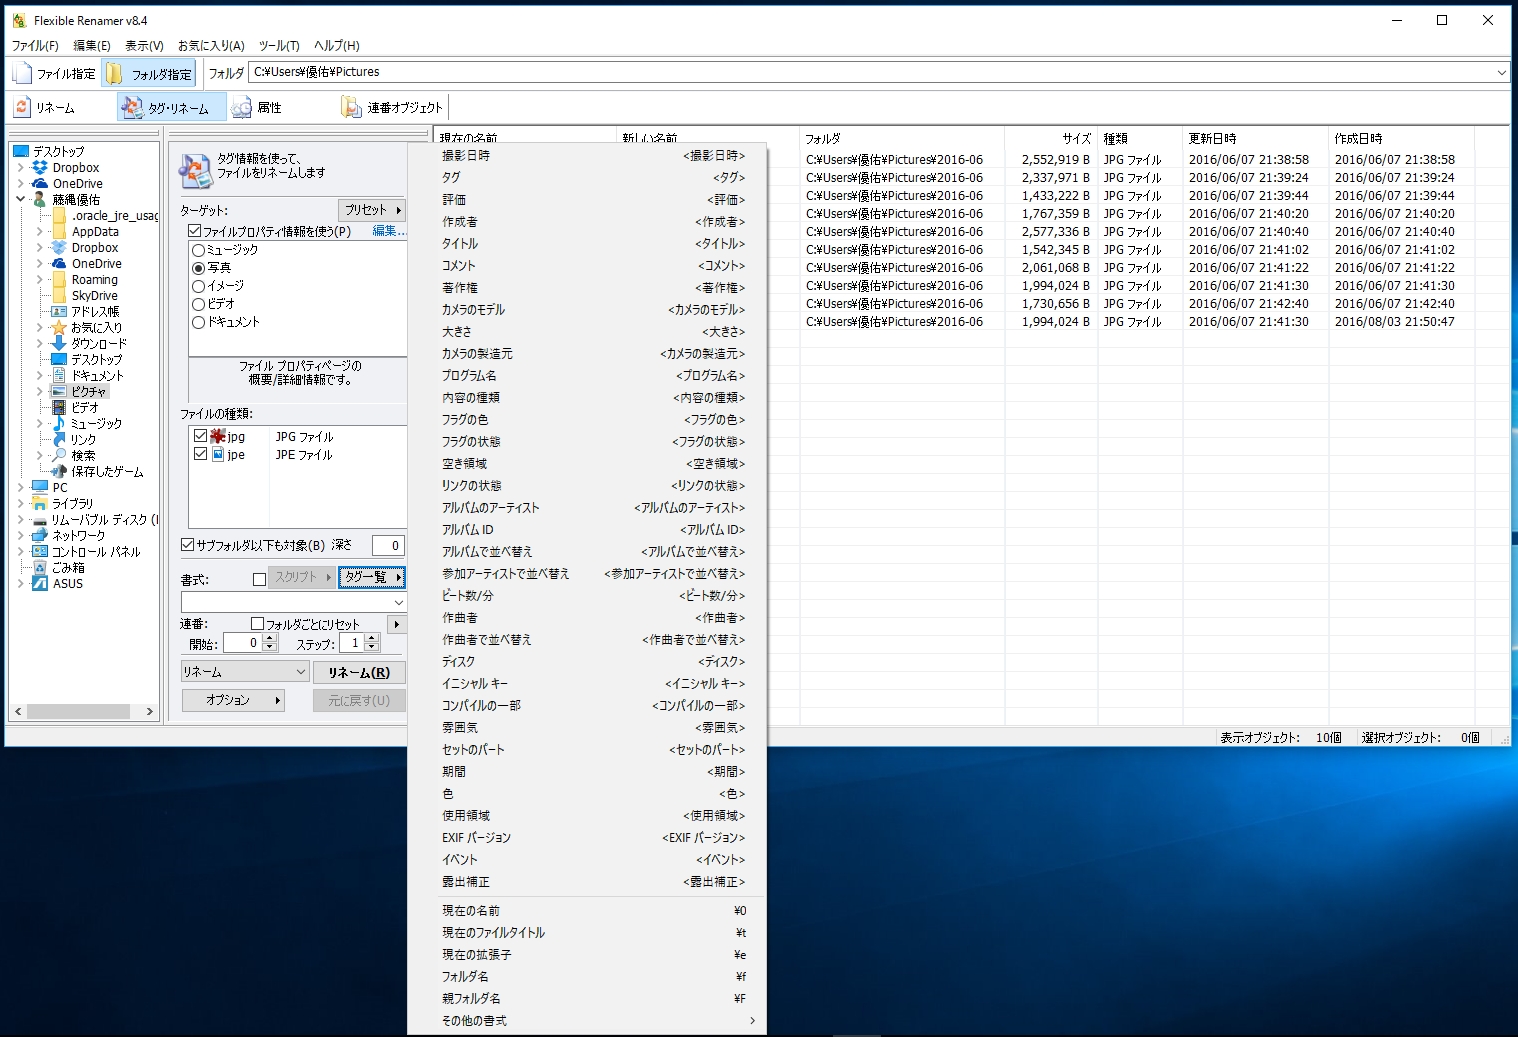Screen dimensions: 1518x1037
Task: Decrease the 開始 value with down arrow
Action: 269,648
